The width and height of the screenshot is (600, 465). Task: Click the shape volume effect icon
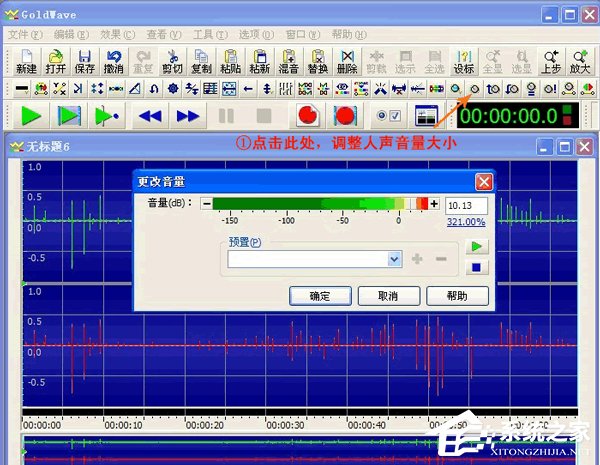[x=569, y=89]
